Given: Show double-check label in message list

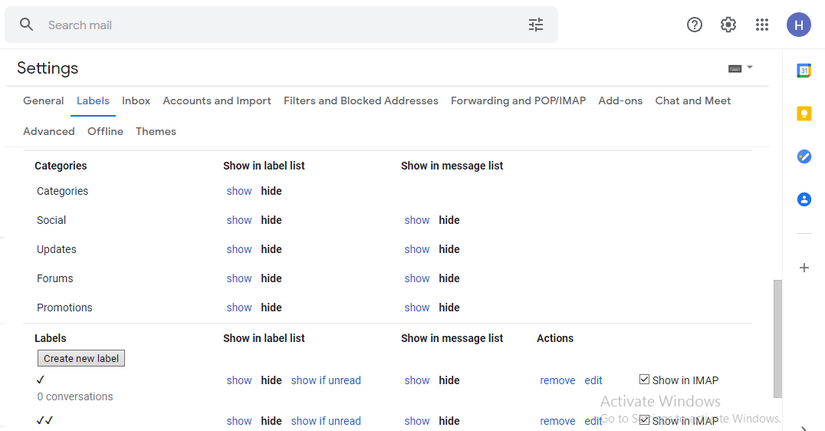Looking at the screenshot, I should [417, 421].
